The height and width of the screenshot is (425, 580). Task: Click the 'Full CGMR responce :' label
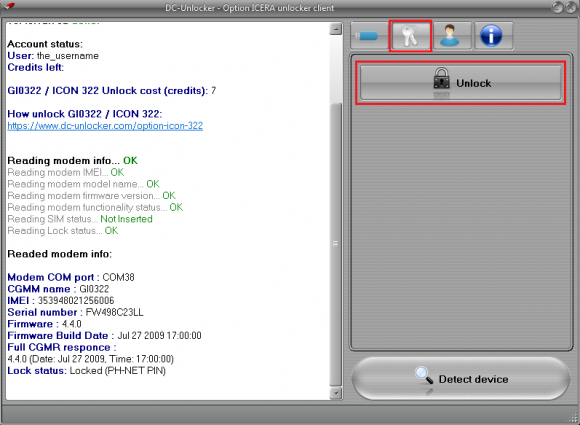click(62, 347)
